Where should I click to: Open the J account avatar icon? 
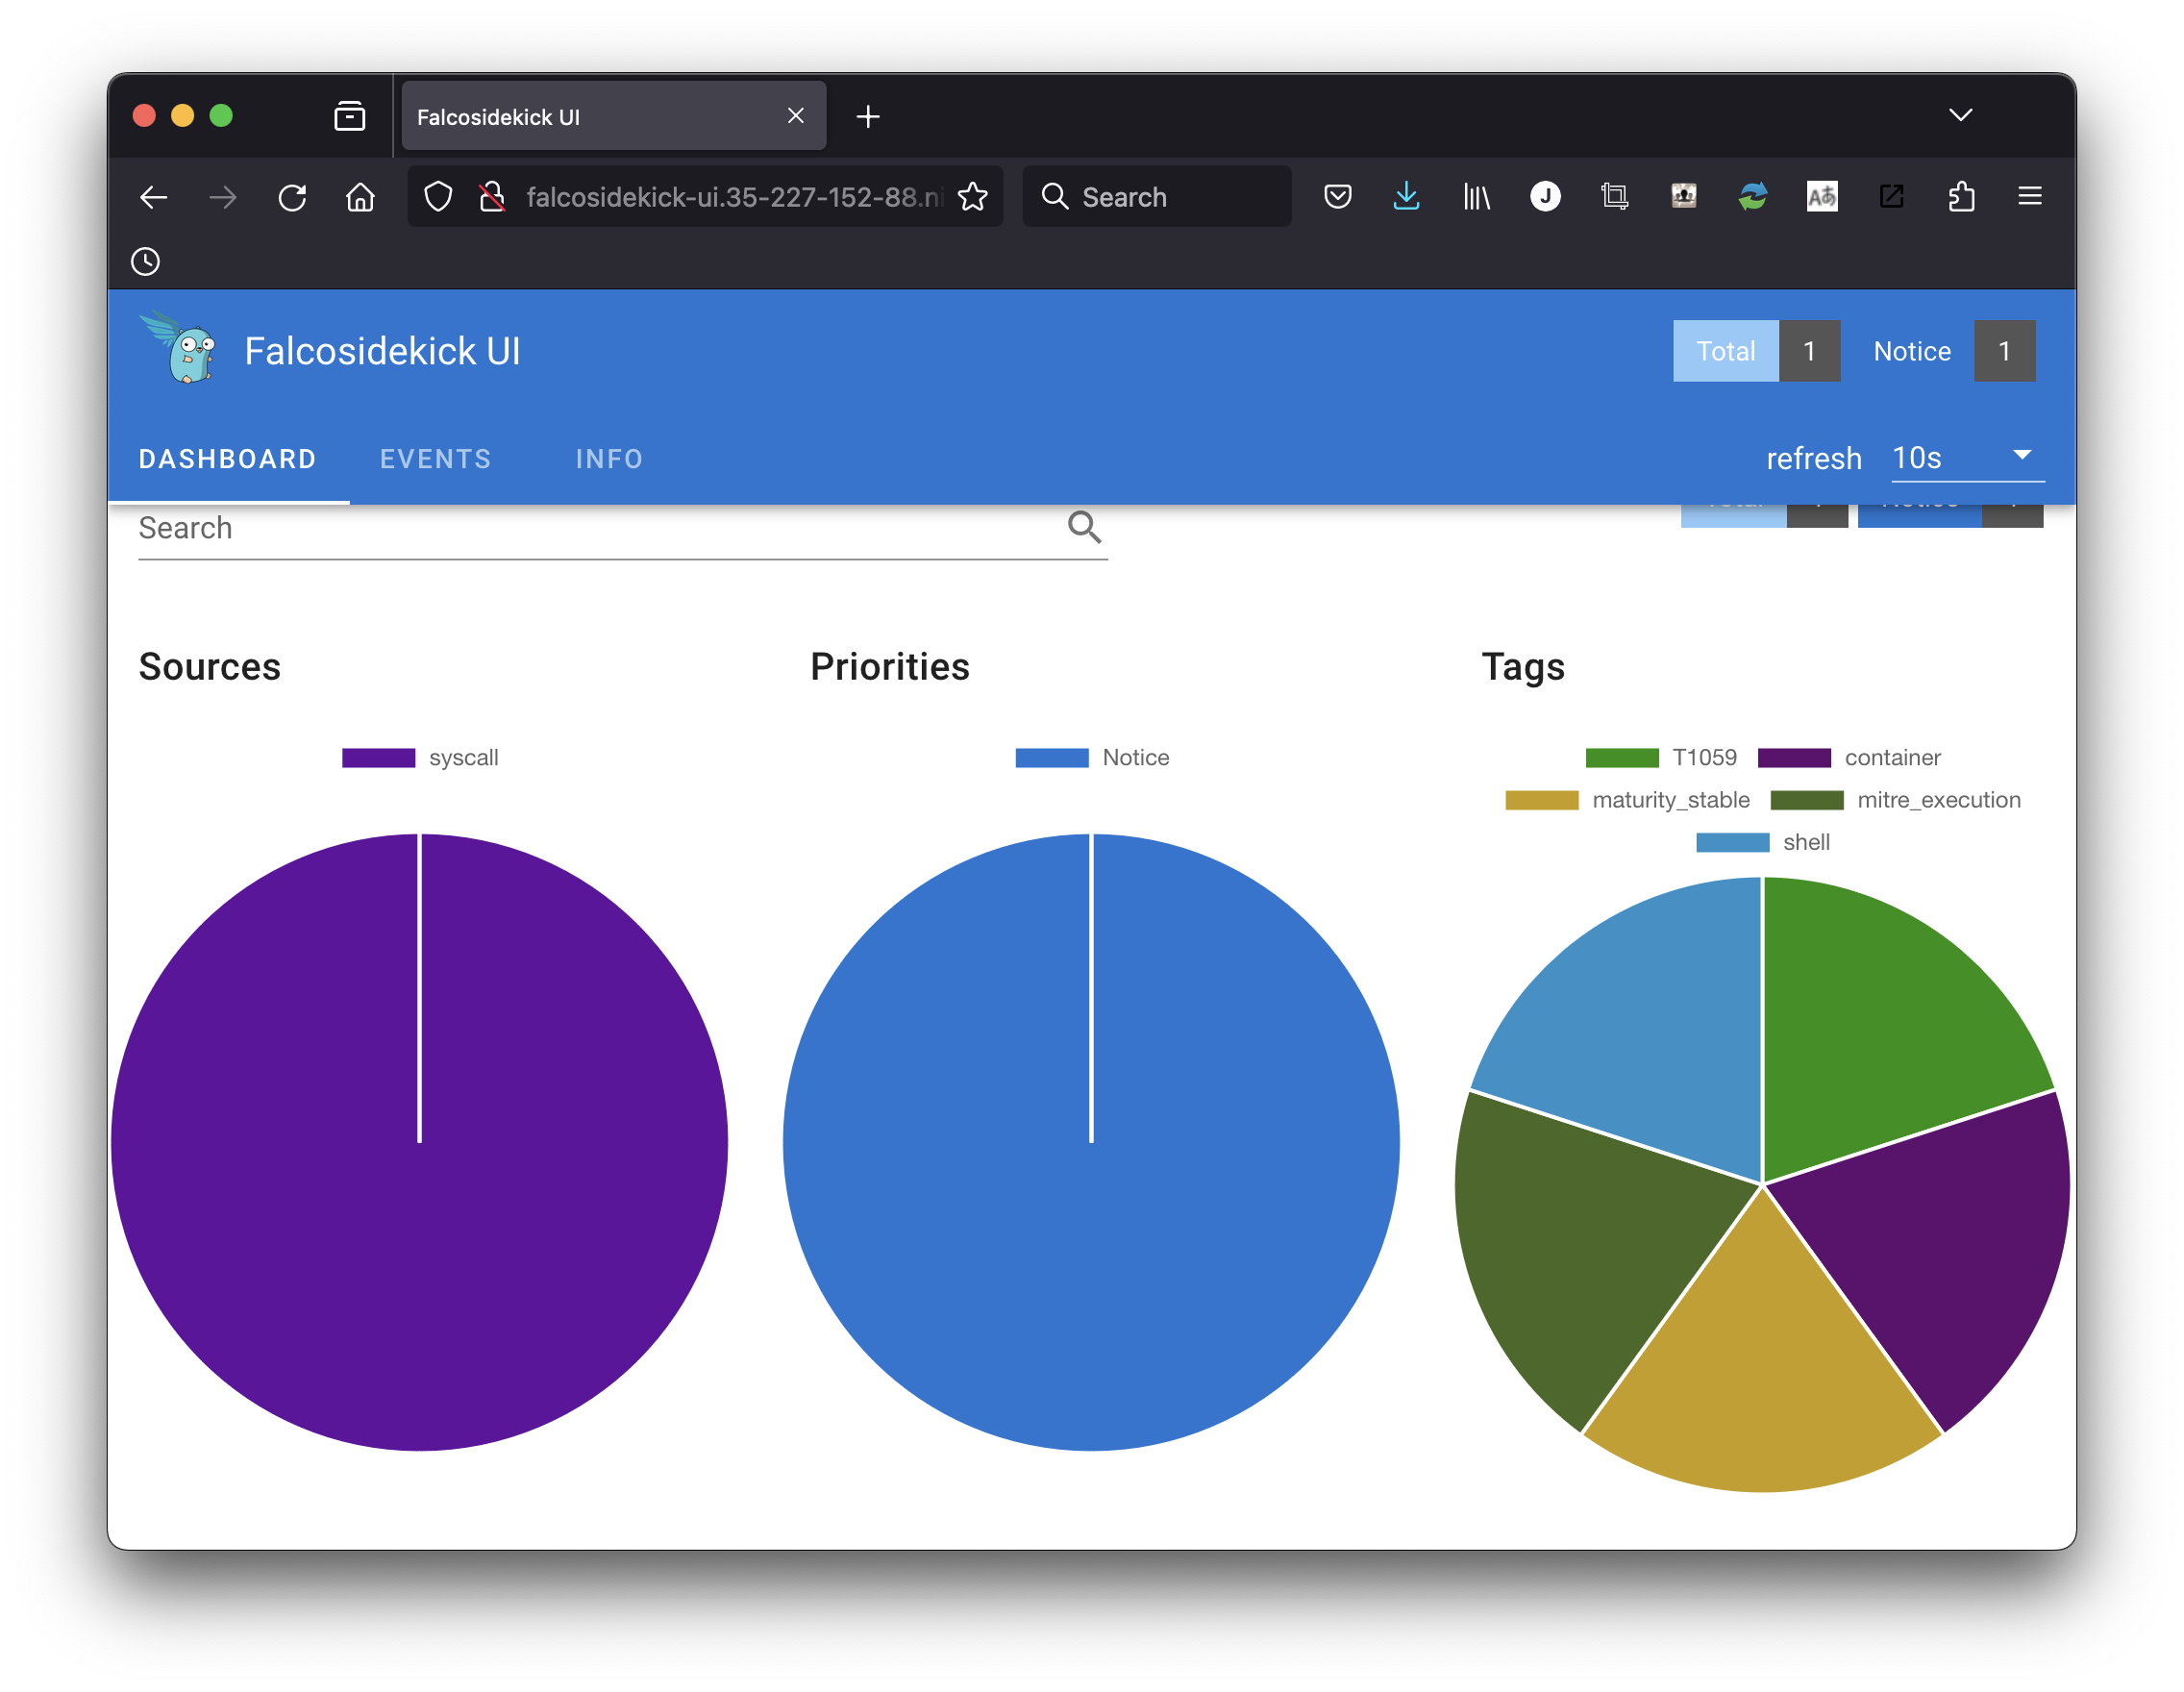click(1545, 196)
